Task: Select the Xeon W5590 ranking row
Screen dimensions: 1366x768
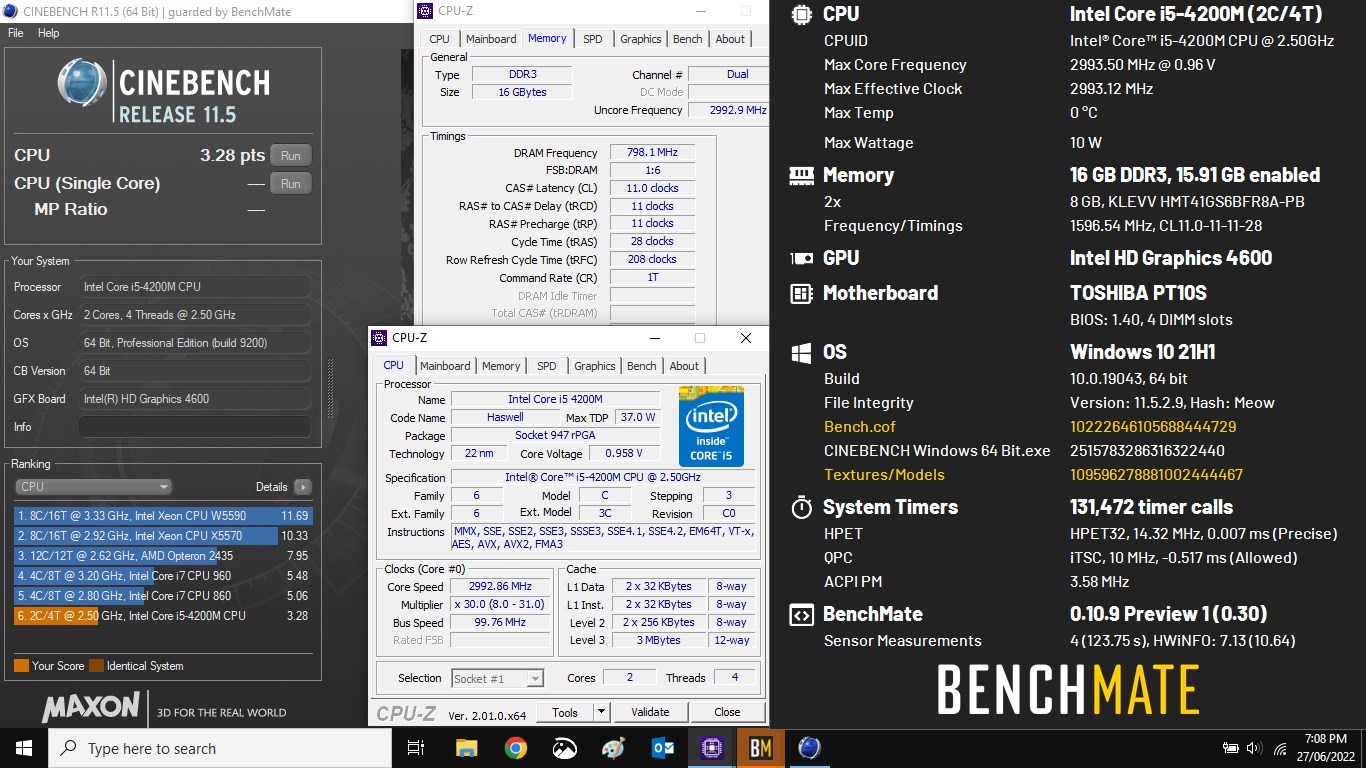Action: coord(163,516)
